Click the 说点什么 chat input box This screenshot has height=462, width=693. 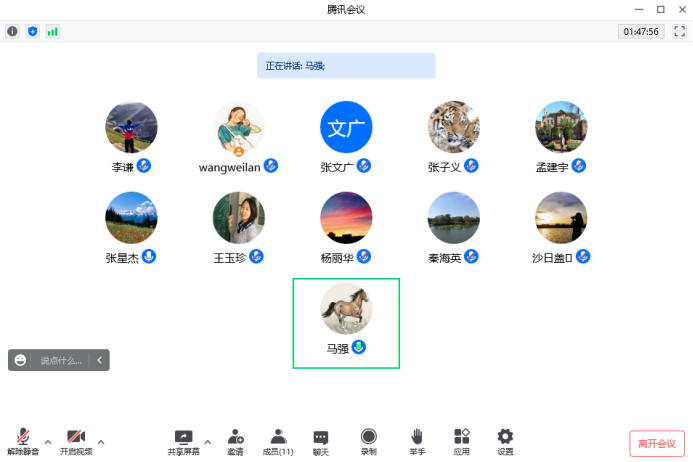pyautogui.click(x=62, y=360)
